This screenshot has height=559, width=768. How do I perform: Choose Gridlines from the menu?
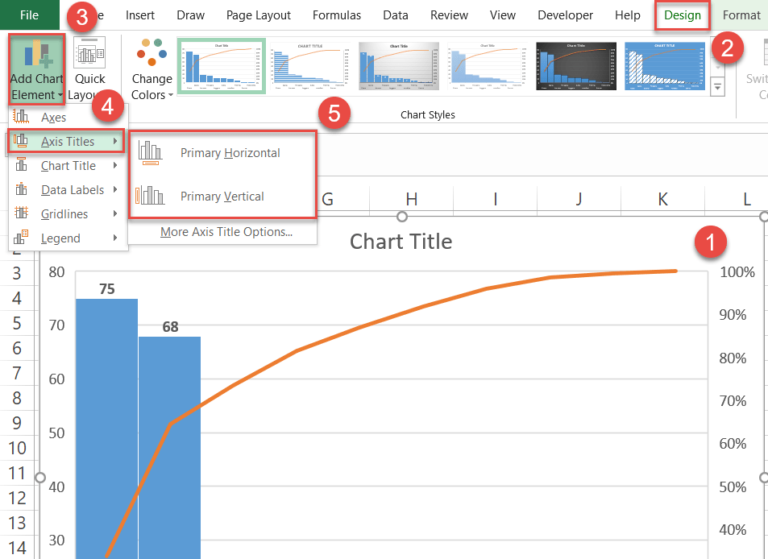(68, 214)
